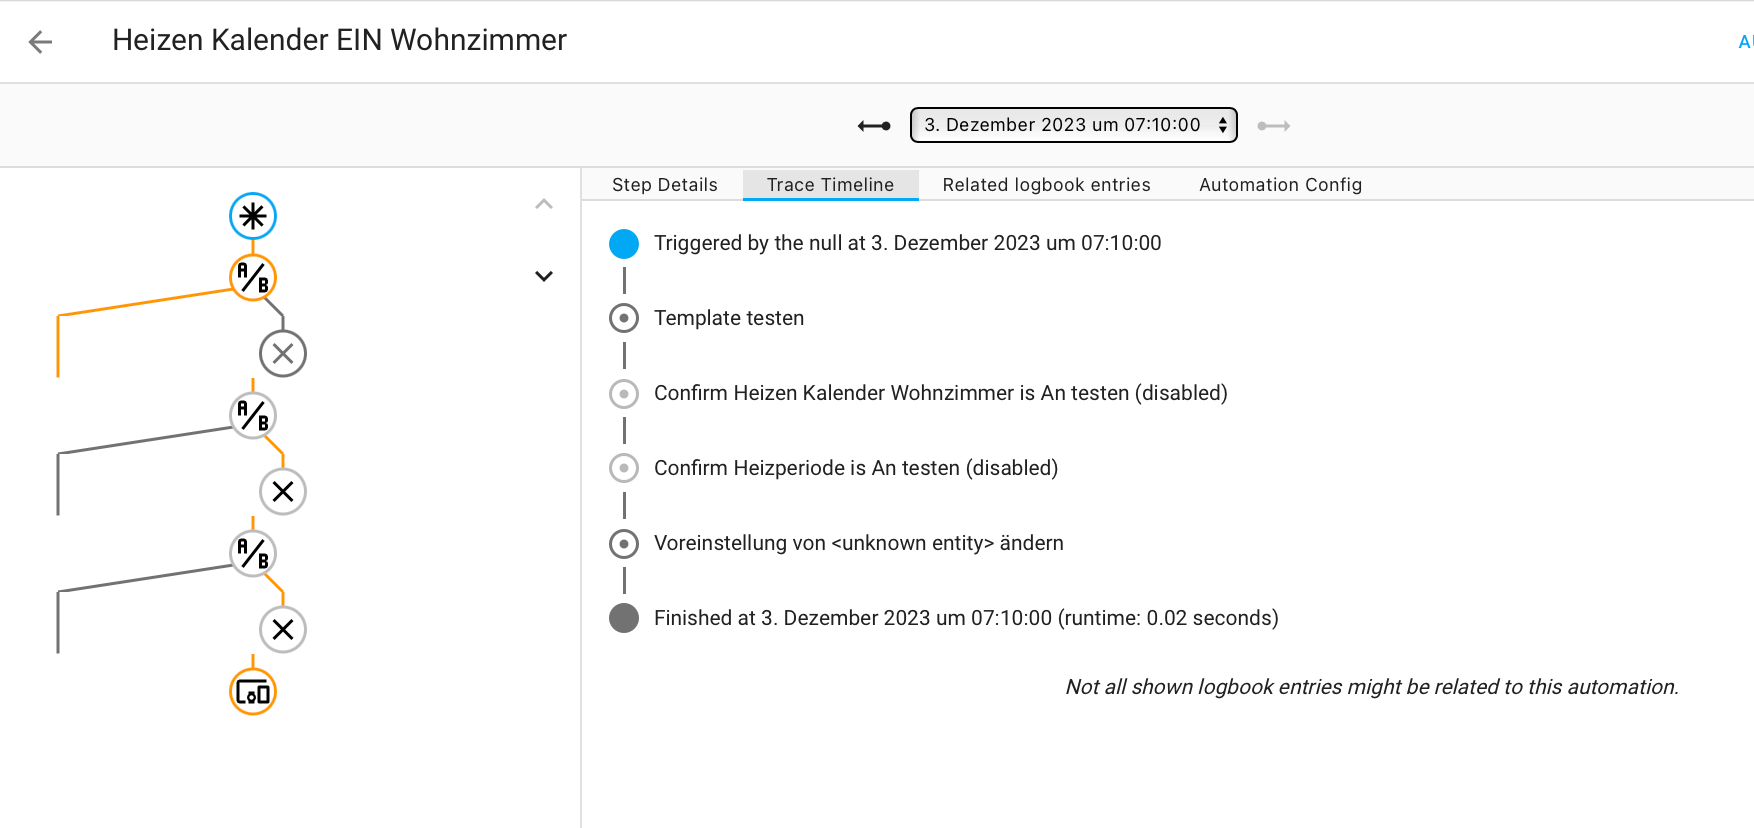
Task: Click the down chevron in graph panel
Action: (x=544, y=276)
